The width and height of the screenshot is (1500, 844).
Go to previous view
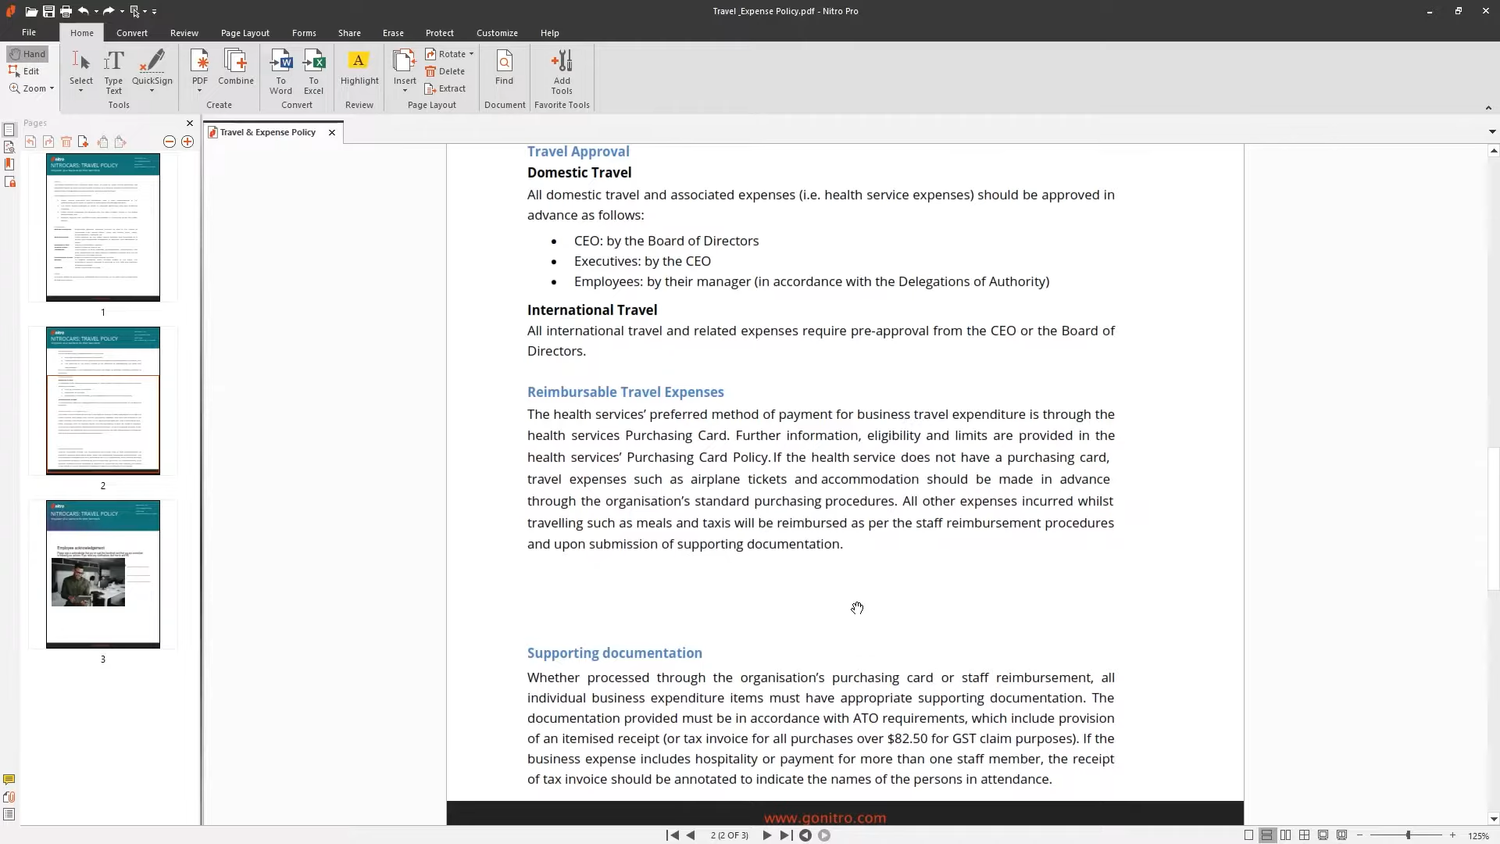(805, 835)
